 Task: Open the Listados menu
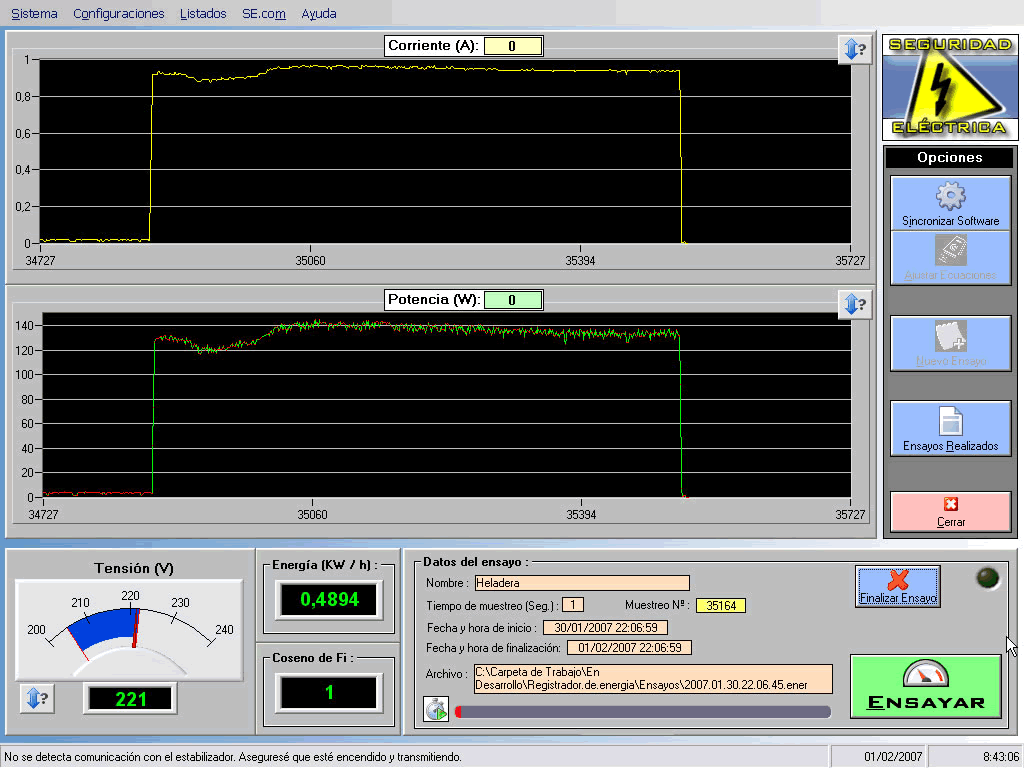pyautogui.click(x=203, y=14)
